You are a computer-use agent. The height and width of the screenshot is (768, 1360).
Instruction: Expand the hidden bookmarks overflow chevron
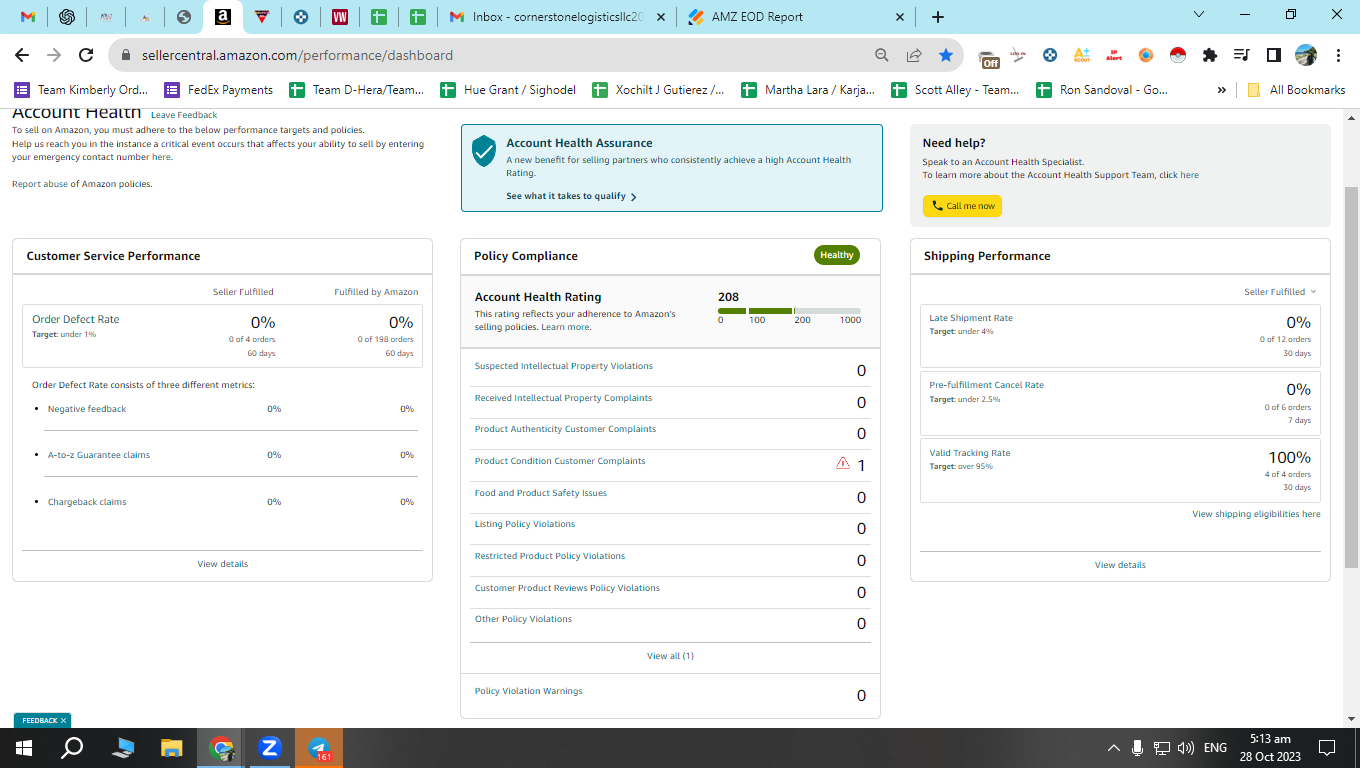click(x=1221, y=90)
